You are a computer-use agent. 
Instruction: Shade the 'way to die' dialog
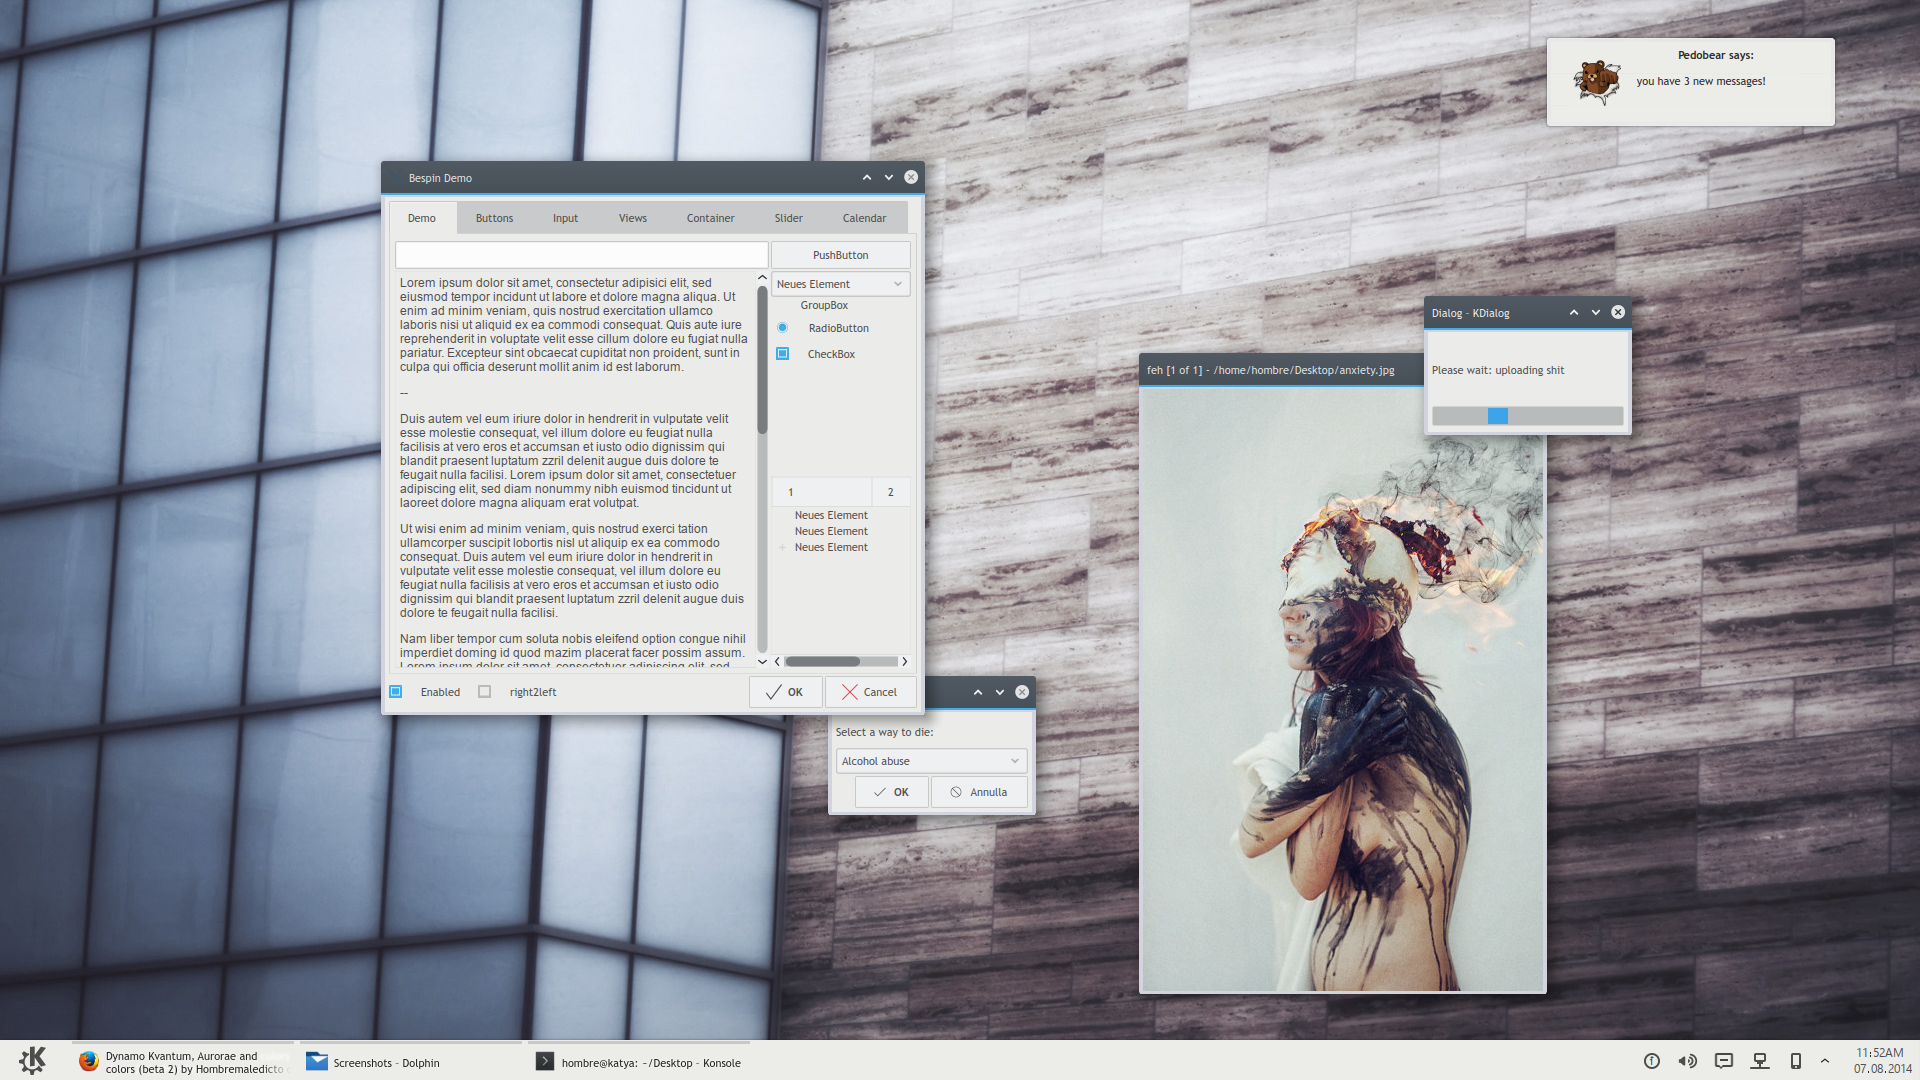pyautogui.click(x=978, y=692)
